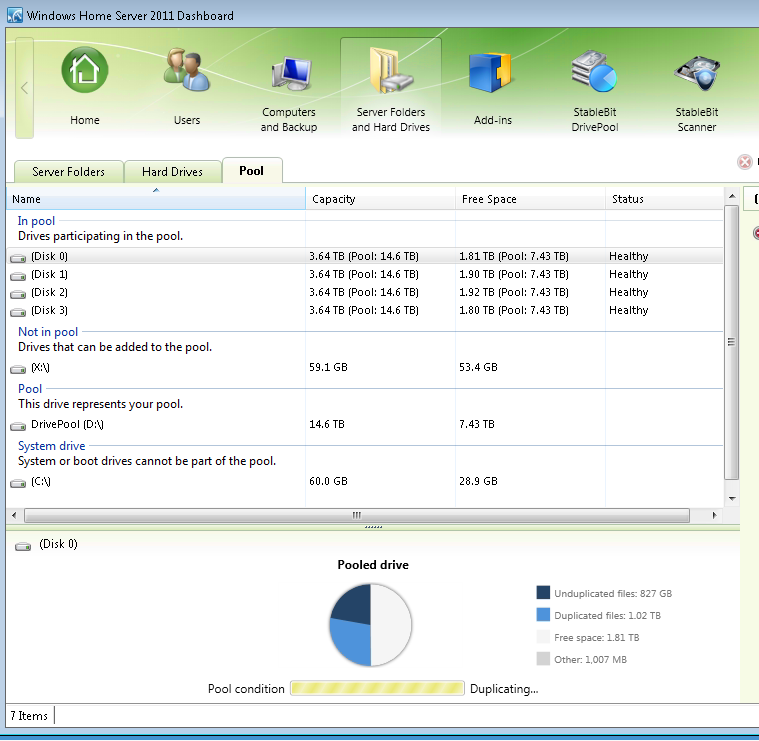Click the Duplicated files color swatch
This screenshot has height=741, width=759.
(543, 615)
